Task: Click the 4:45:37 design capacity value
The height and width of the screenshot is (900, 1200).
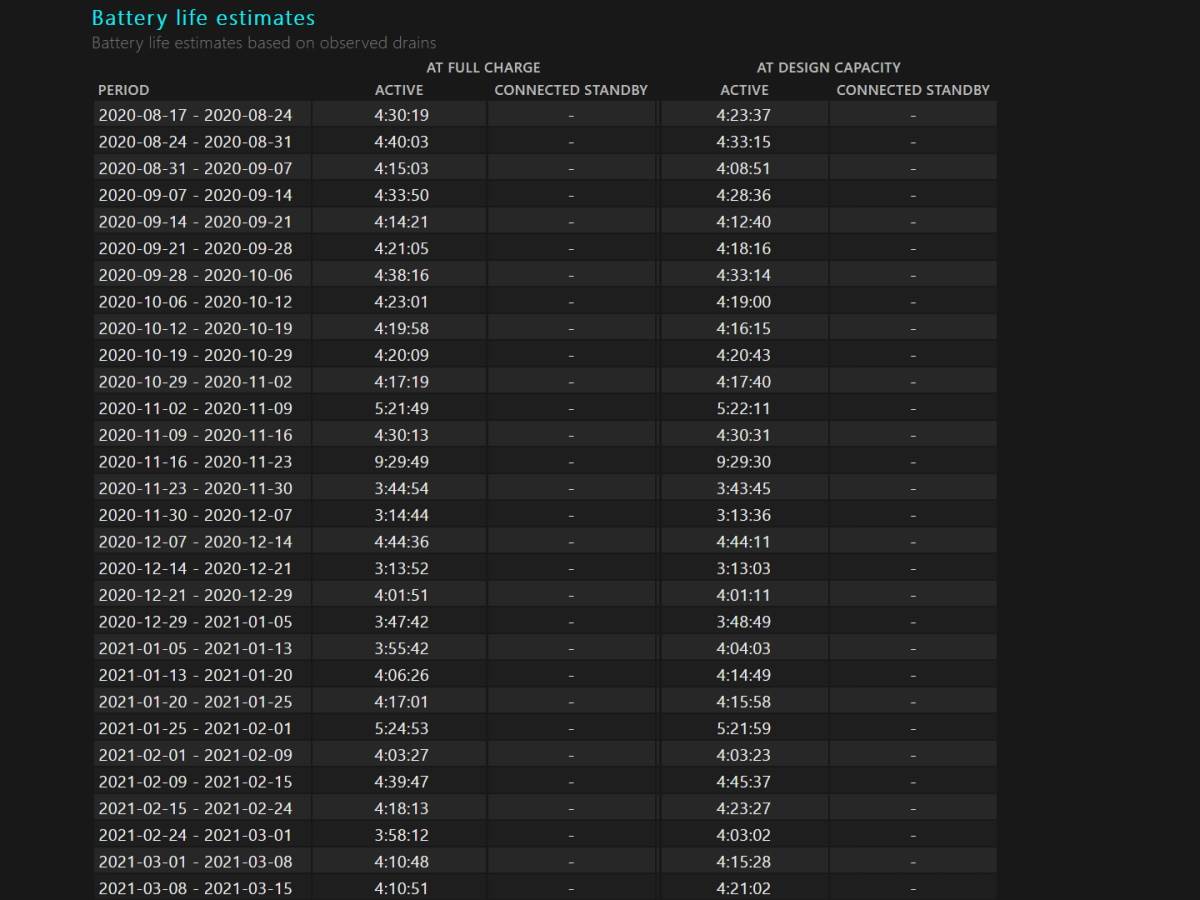Action: tap(743, 782)
